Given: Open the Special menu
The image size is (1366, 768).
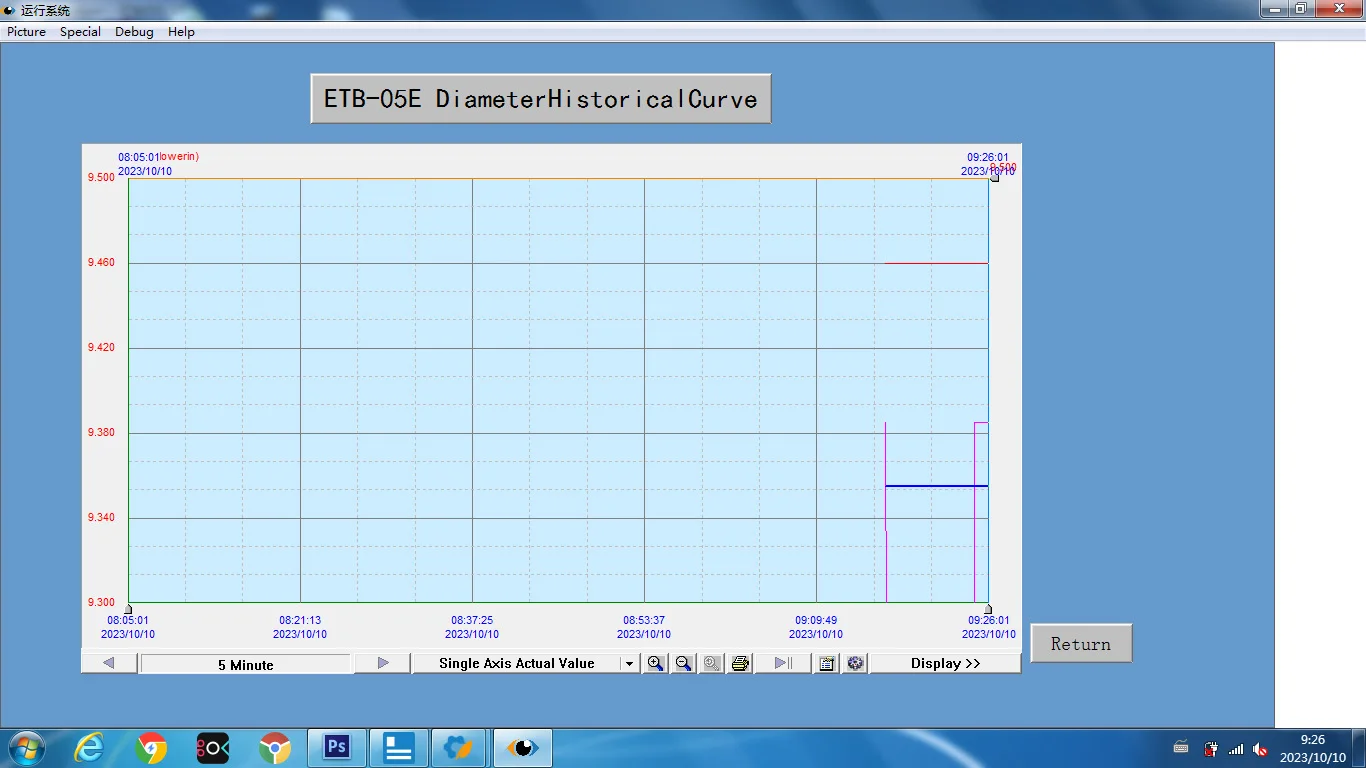Looking at the screenshot, I should point(80,32).
